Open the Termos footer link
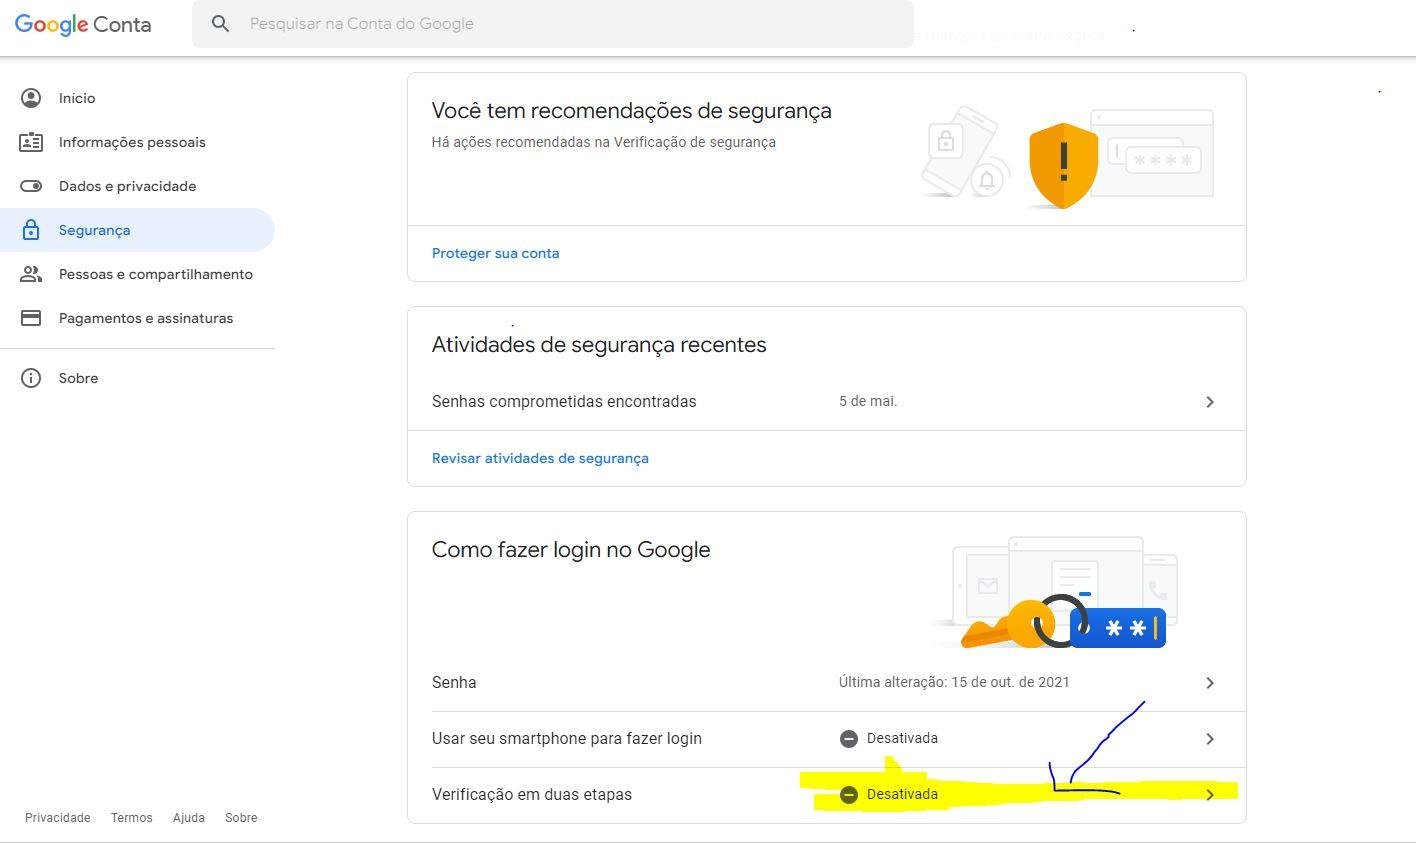 132,818
